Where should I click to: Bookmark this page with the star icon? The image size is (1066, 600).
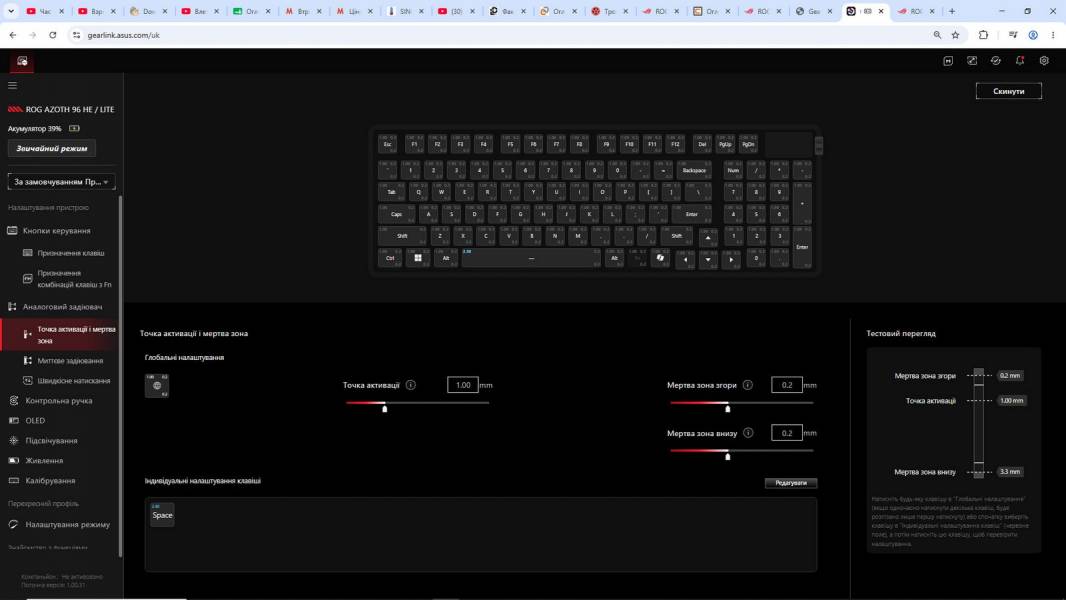[955, 35]
